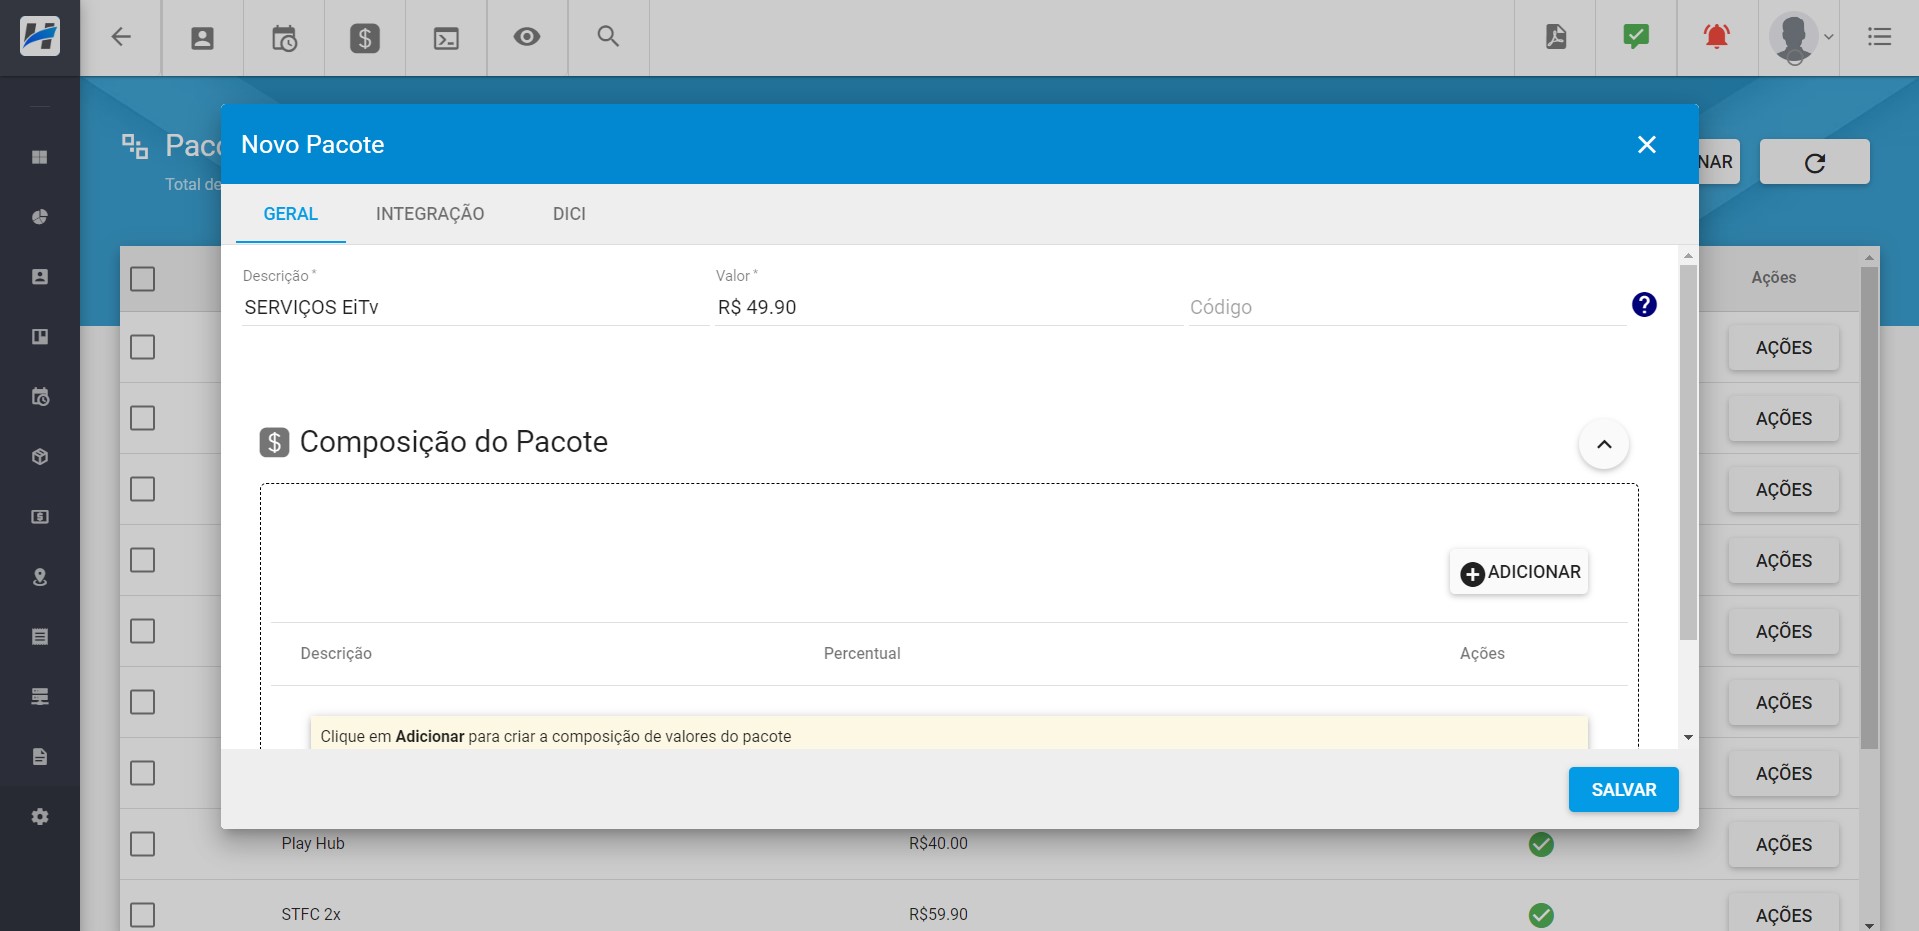Screen dimensions: 1919x931
Task: Open the AÇÕES dropdown for Play Hub
Action: click(x=1783, y=845)
